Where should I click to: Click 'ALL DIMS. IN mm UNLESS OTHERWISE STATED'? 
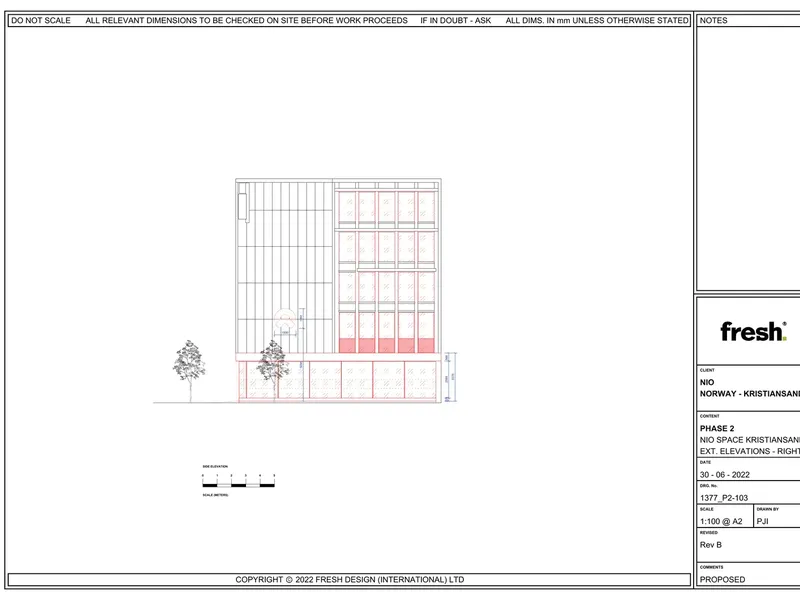pos(597,20)
